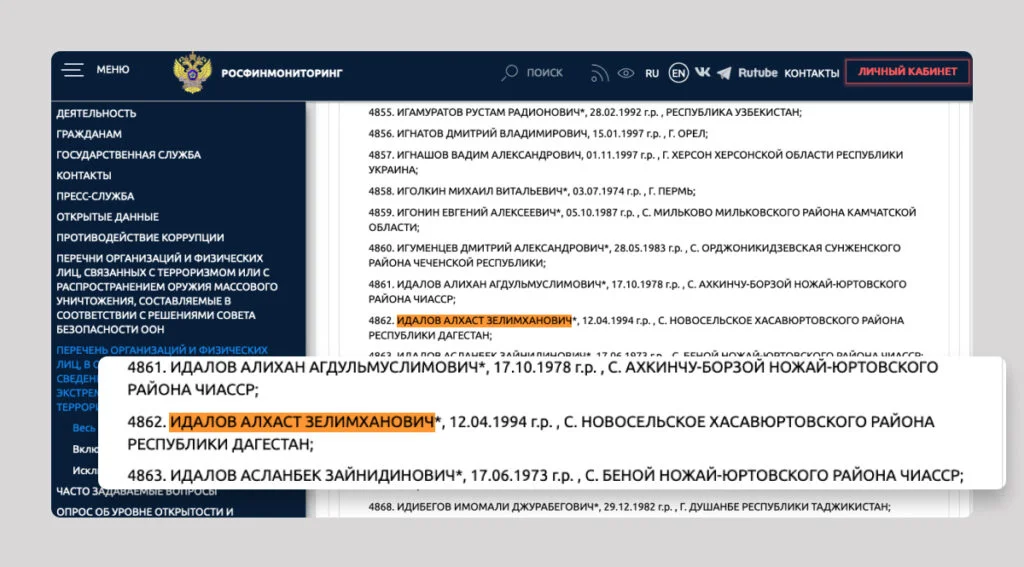
Task: Click the ЛИЧНЫЙ КАБИНЕТ button
Action: (x=907, y=72)
